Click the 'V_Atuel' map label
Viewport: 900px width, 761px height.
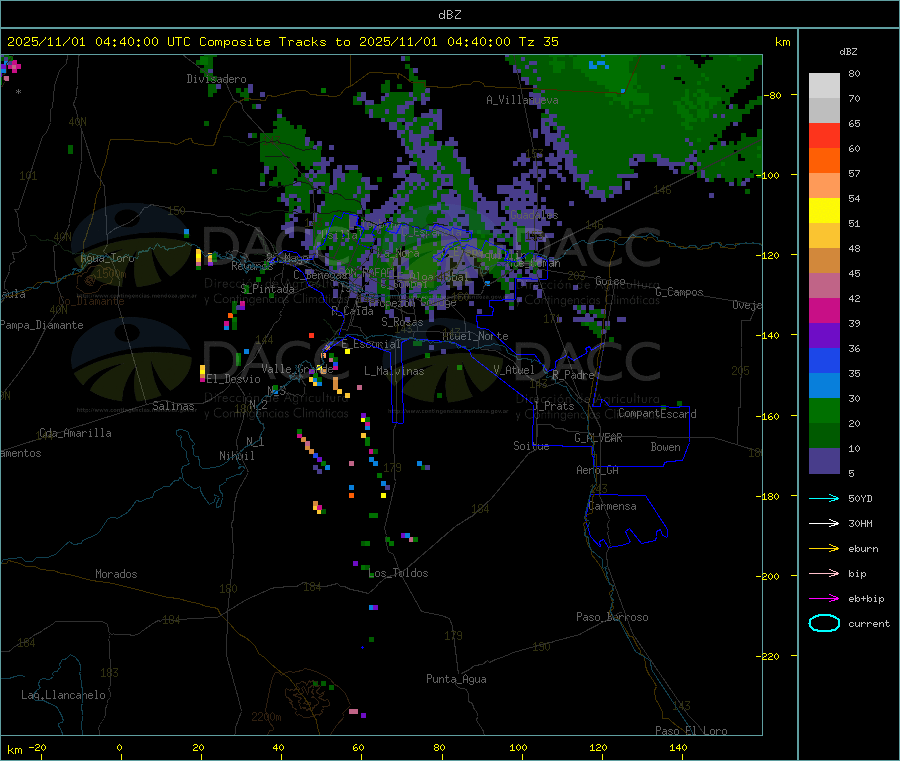point(514,370)
